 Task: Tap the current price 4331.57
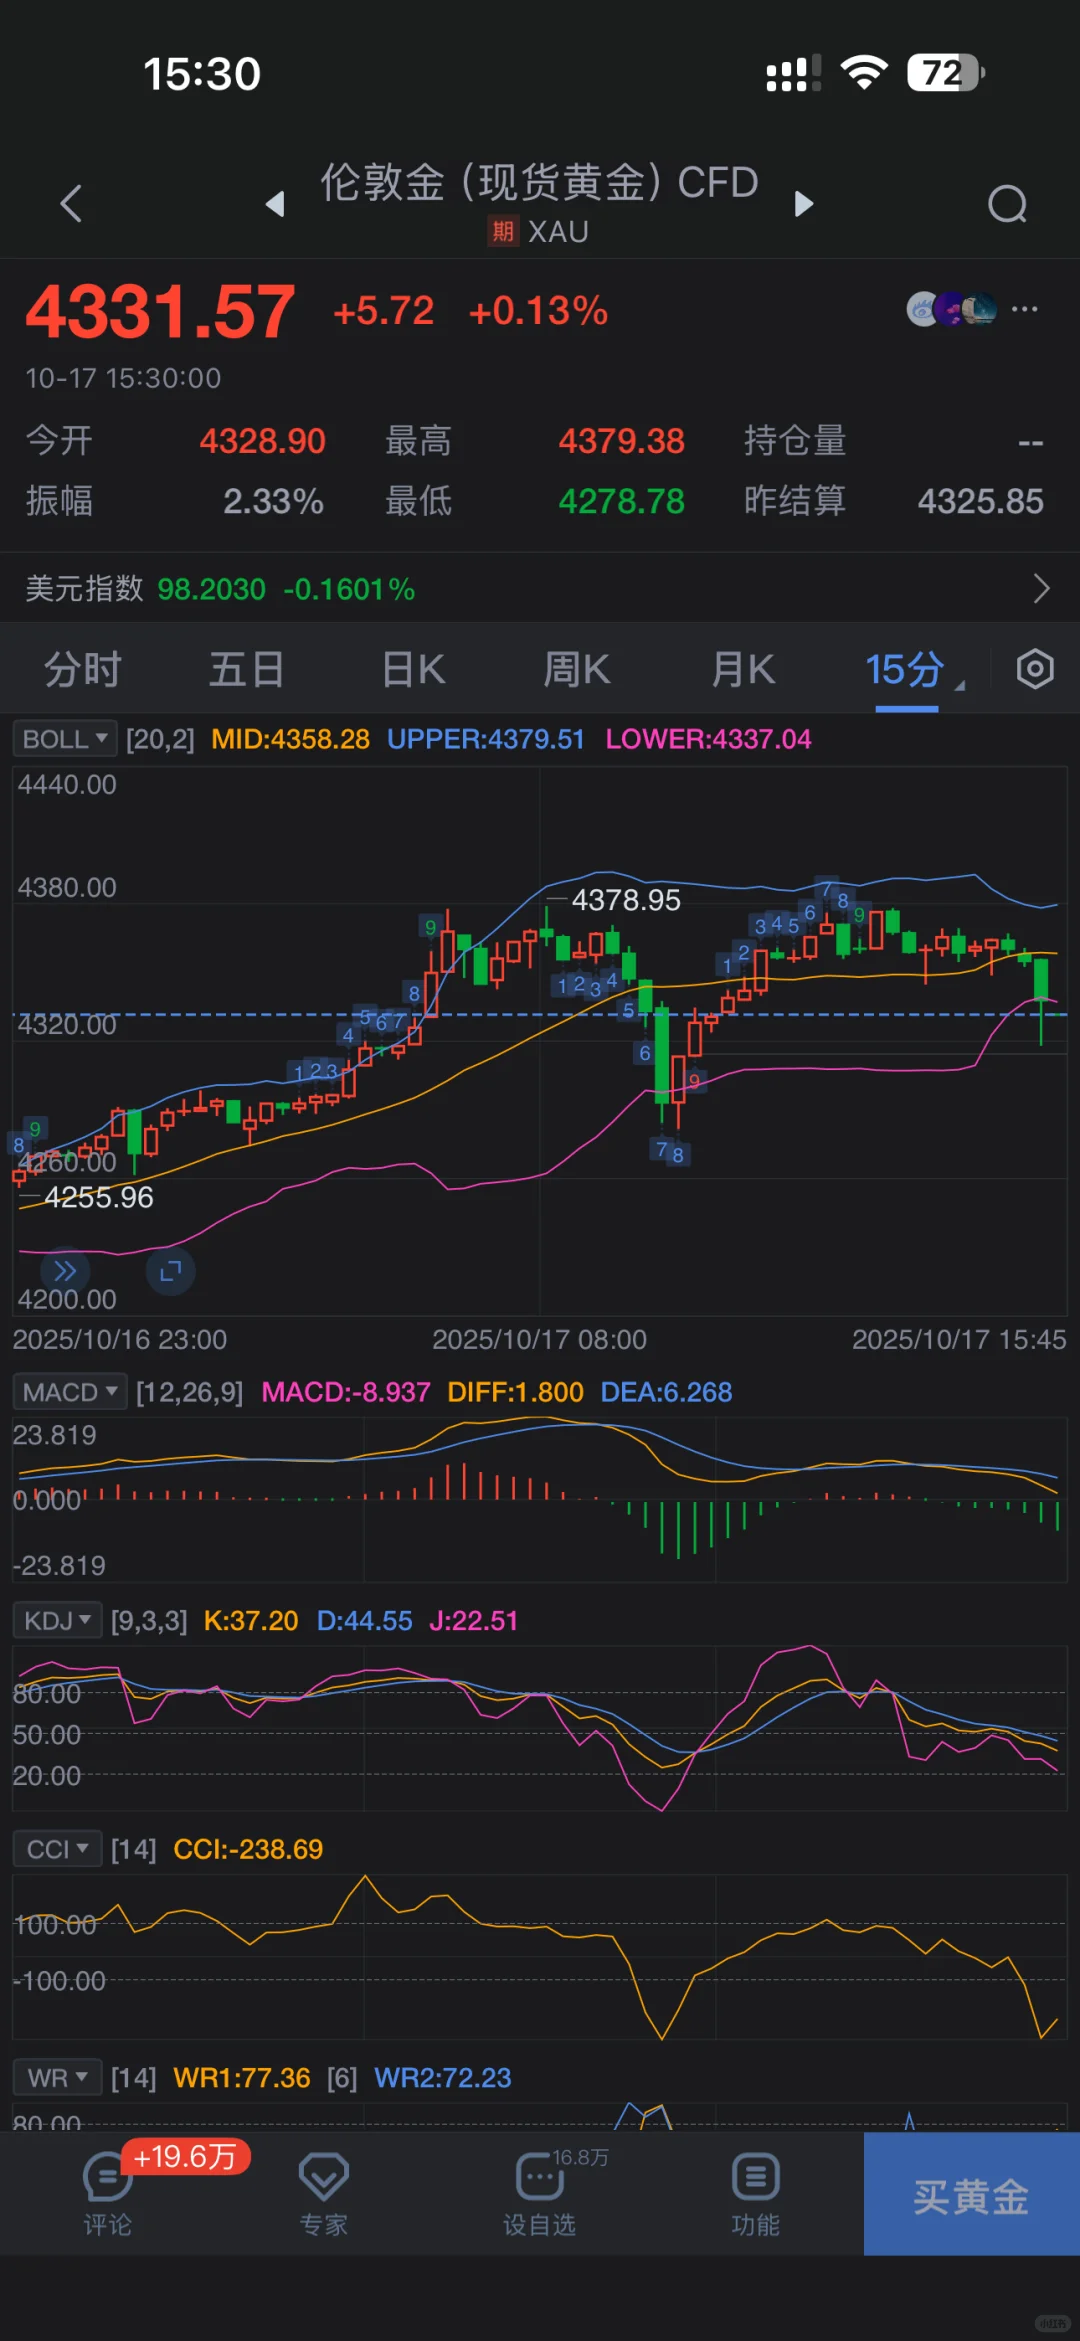coord(160,312)
